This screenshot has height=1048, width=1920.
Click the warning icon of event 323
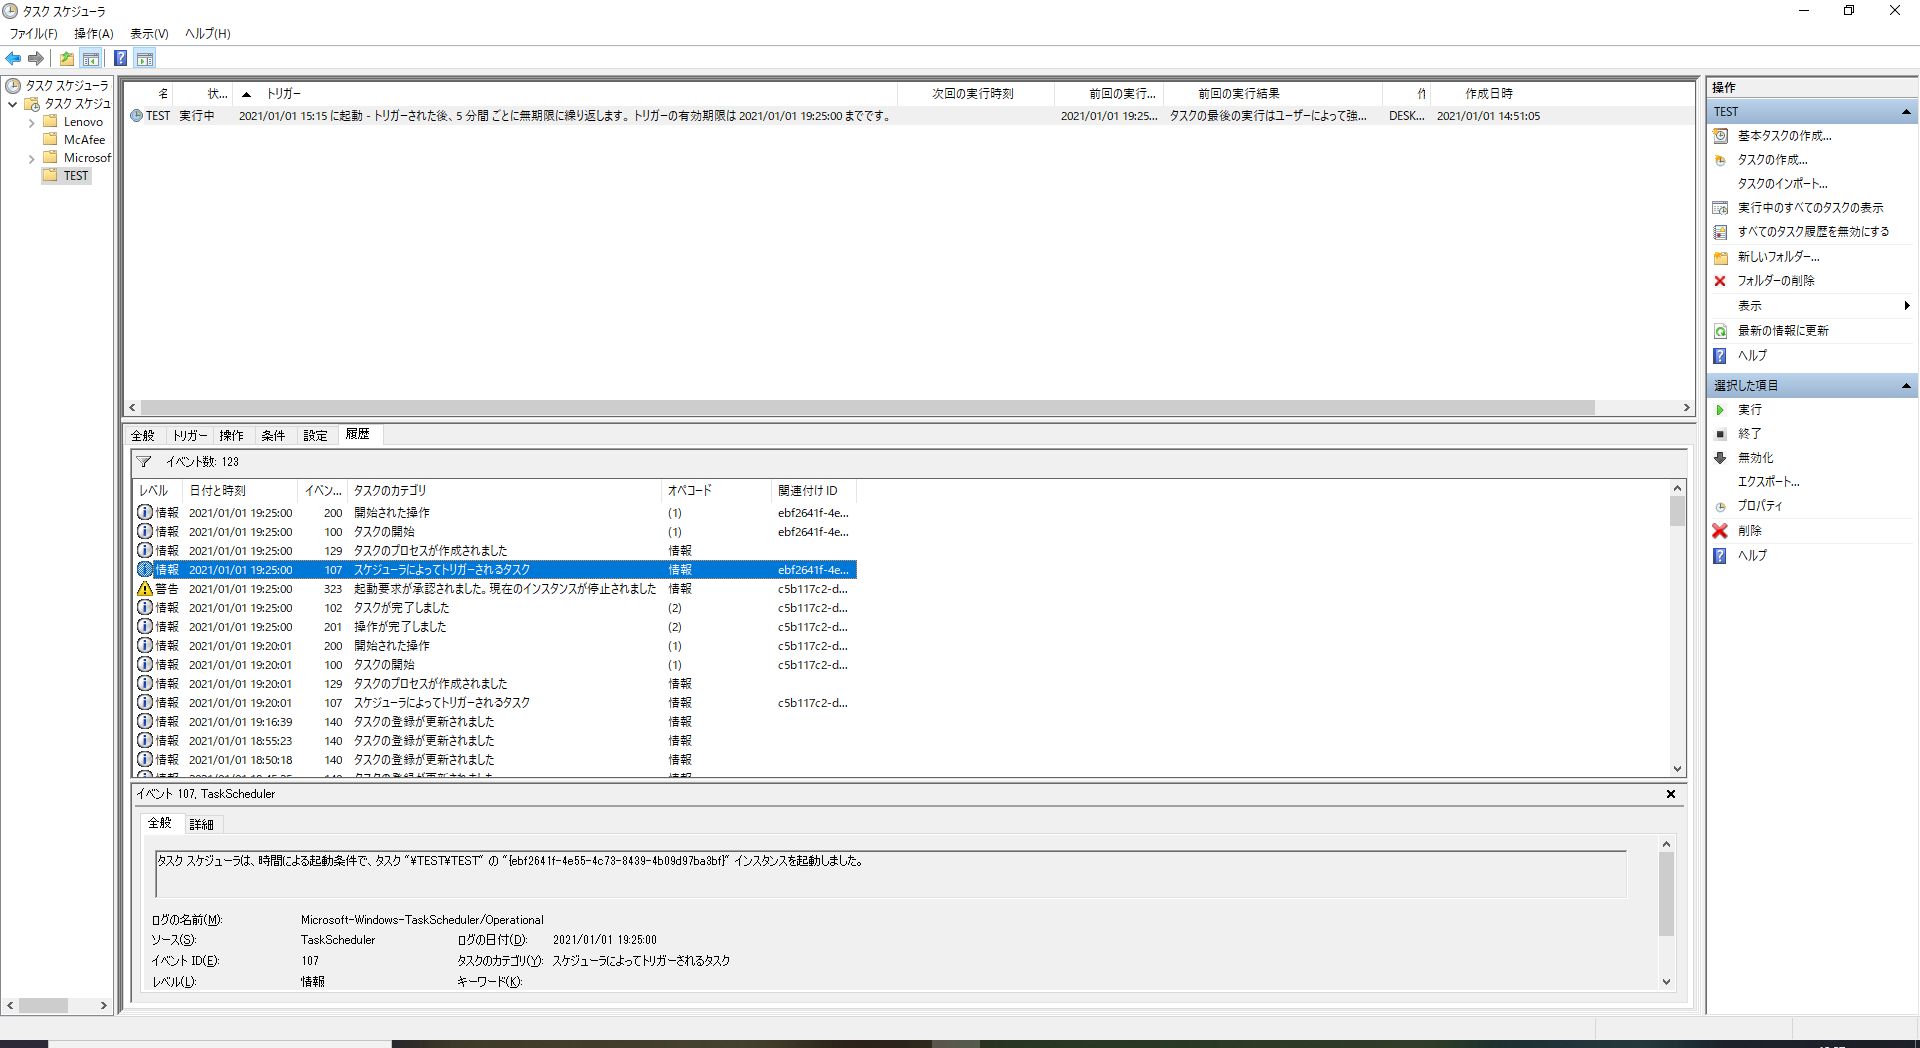[145, 589]
